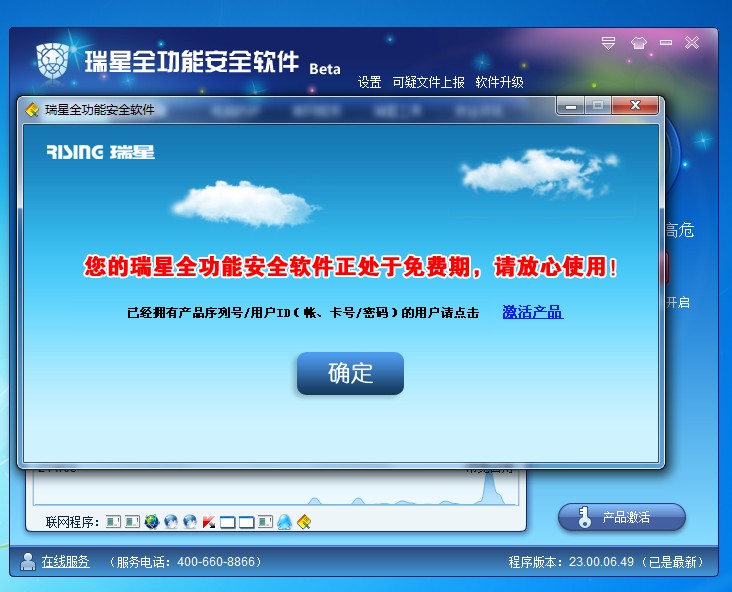Close the 瑞星全功能安全软件 dialog

tap(635, 106)
